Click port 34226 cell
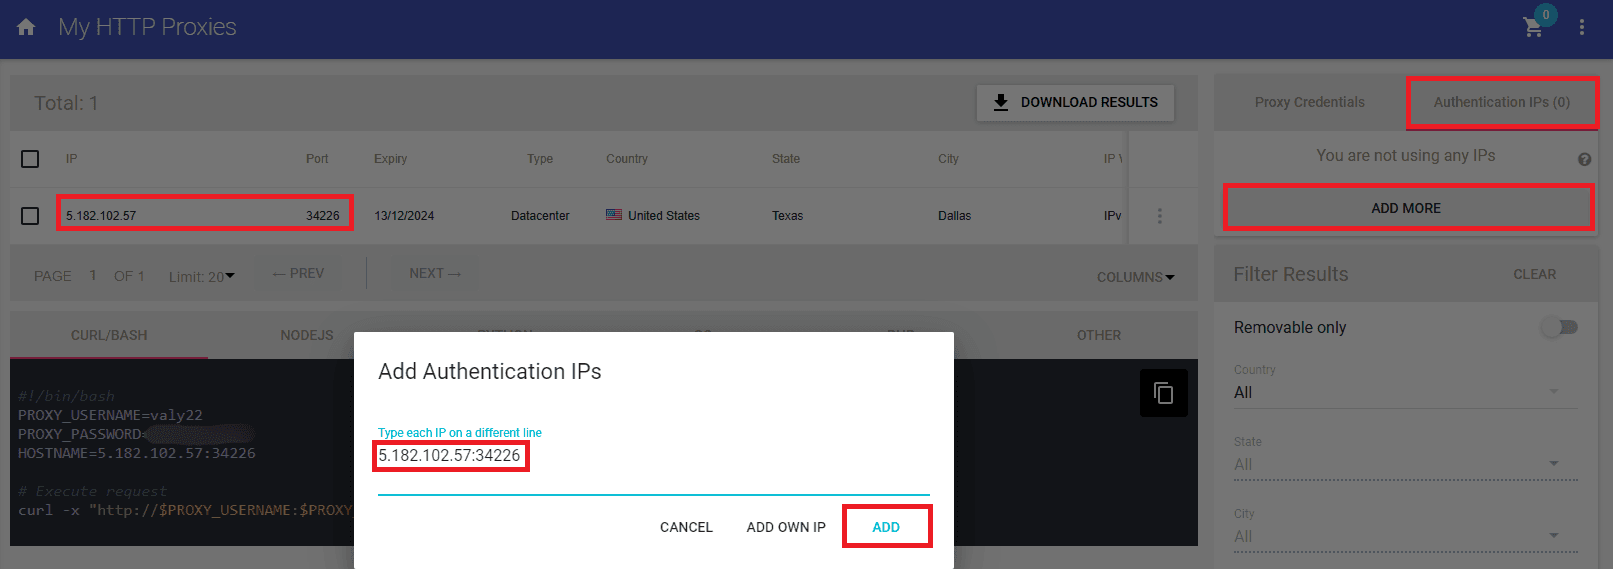This screenshot has height=569, width=1613. [x=323, y=216]
